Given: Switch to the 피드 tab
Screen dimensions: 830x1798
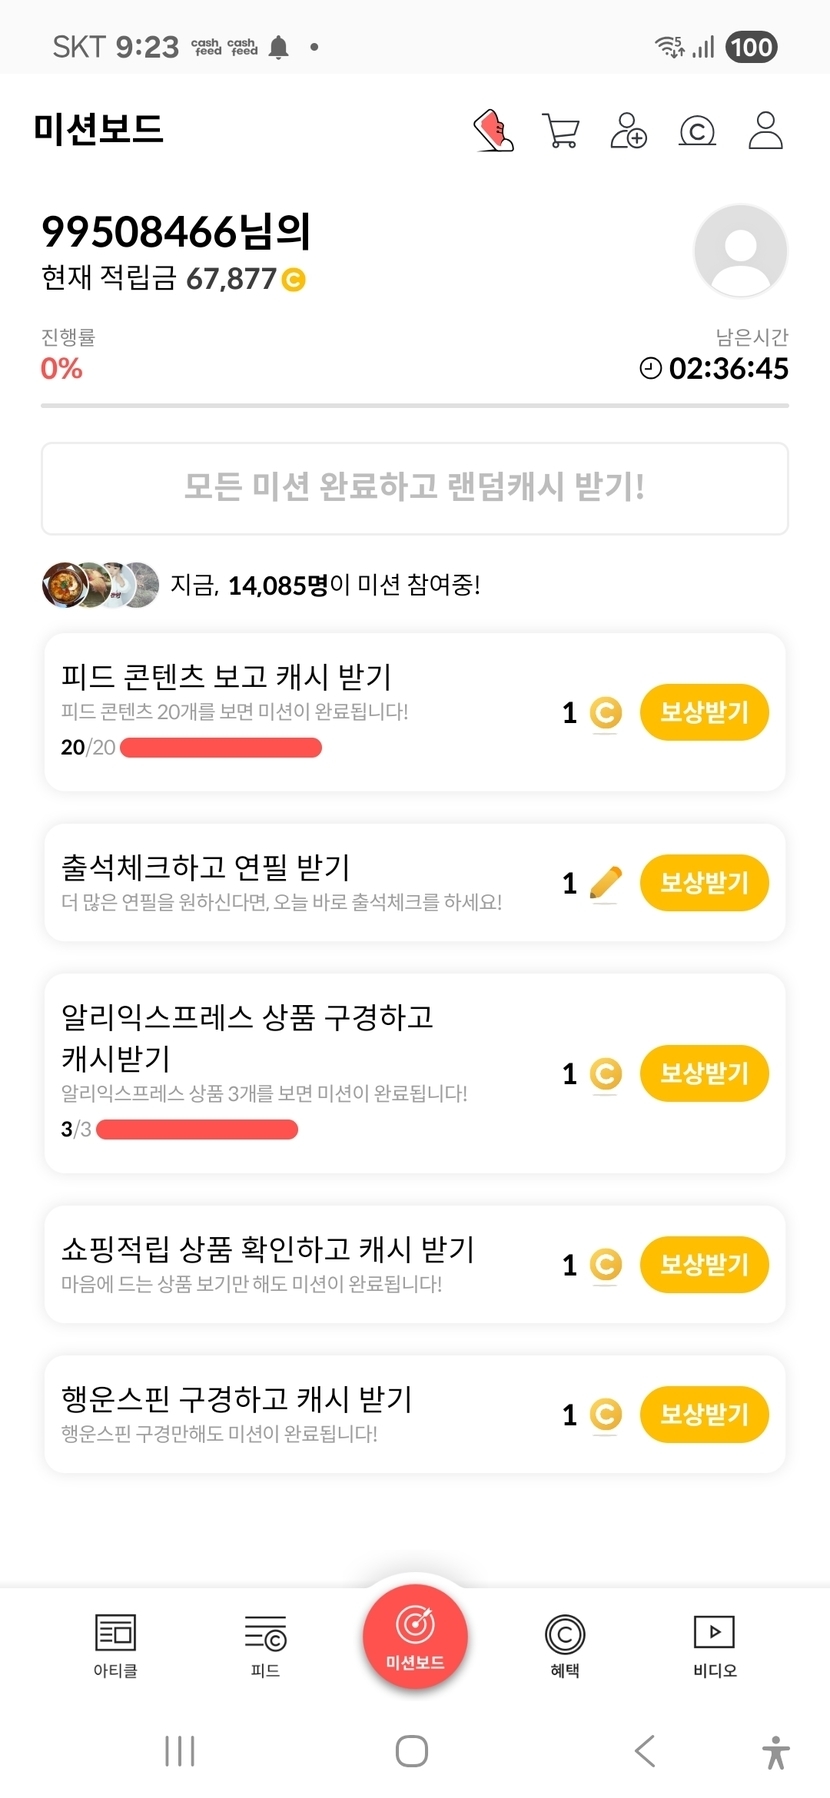Looking at the screenshot, I should pos(265,1645).
